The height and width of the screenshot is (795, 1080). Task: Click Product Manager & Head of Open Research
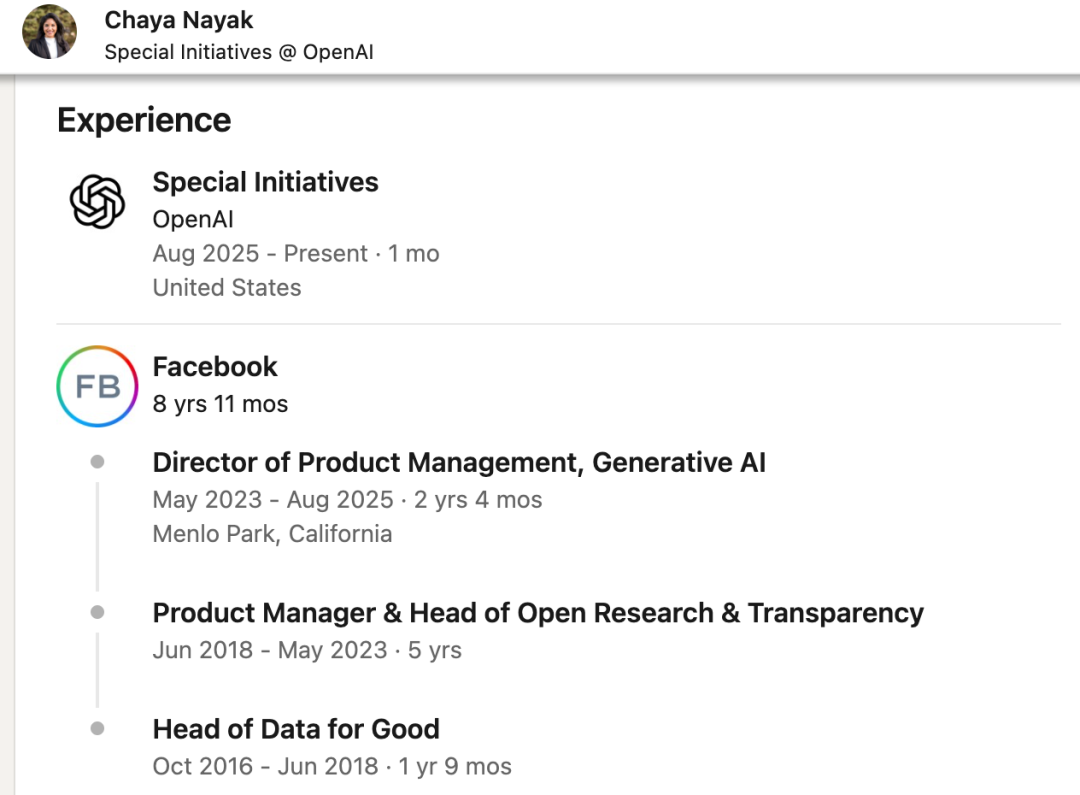[538, 613]
